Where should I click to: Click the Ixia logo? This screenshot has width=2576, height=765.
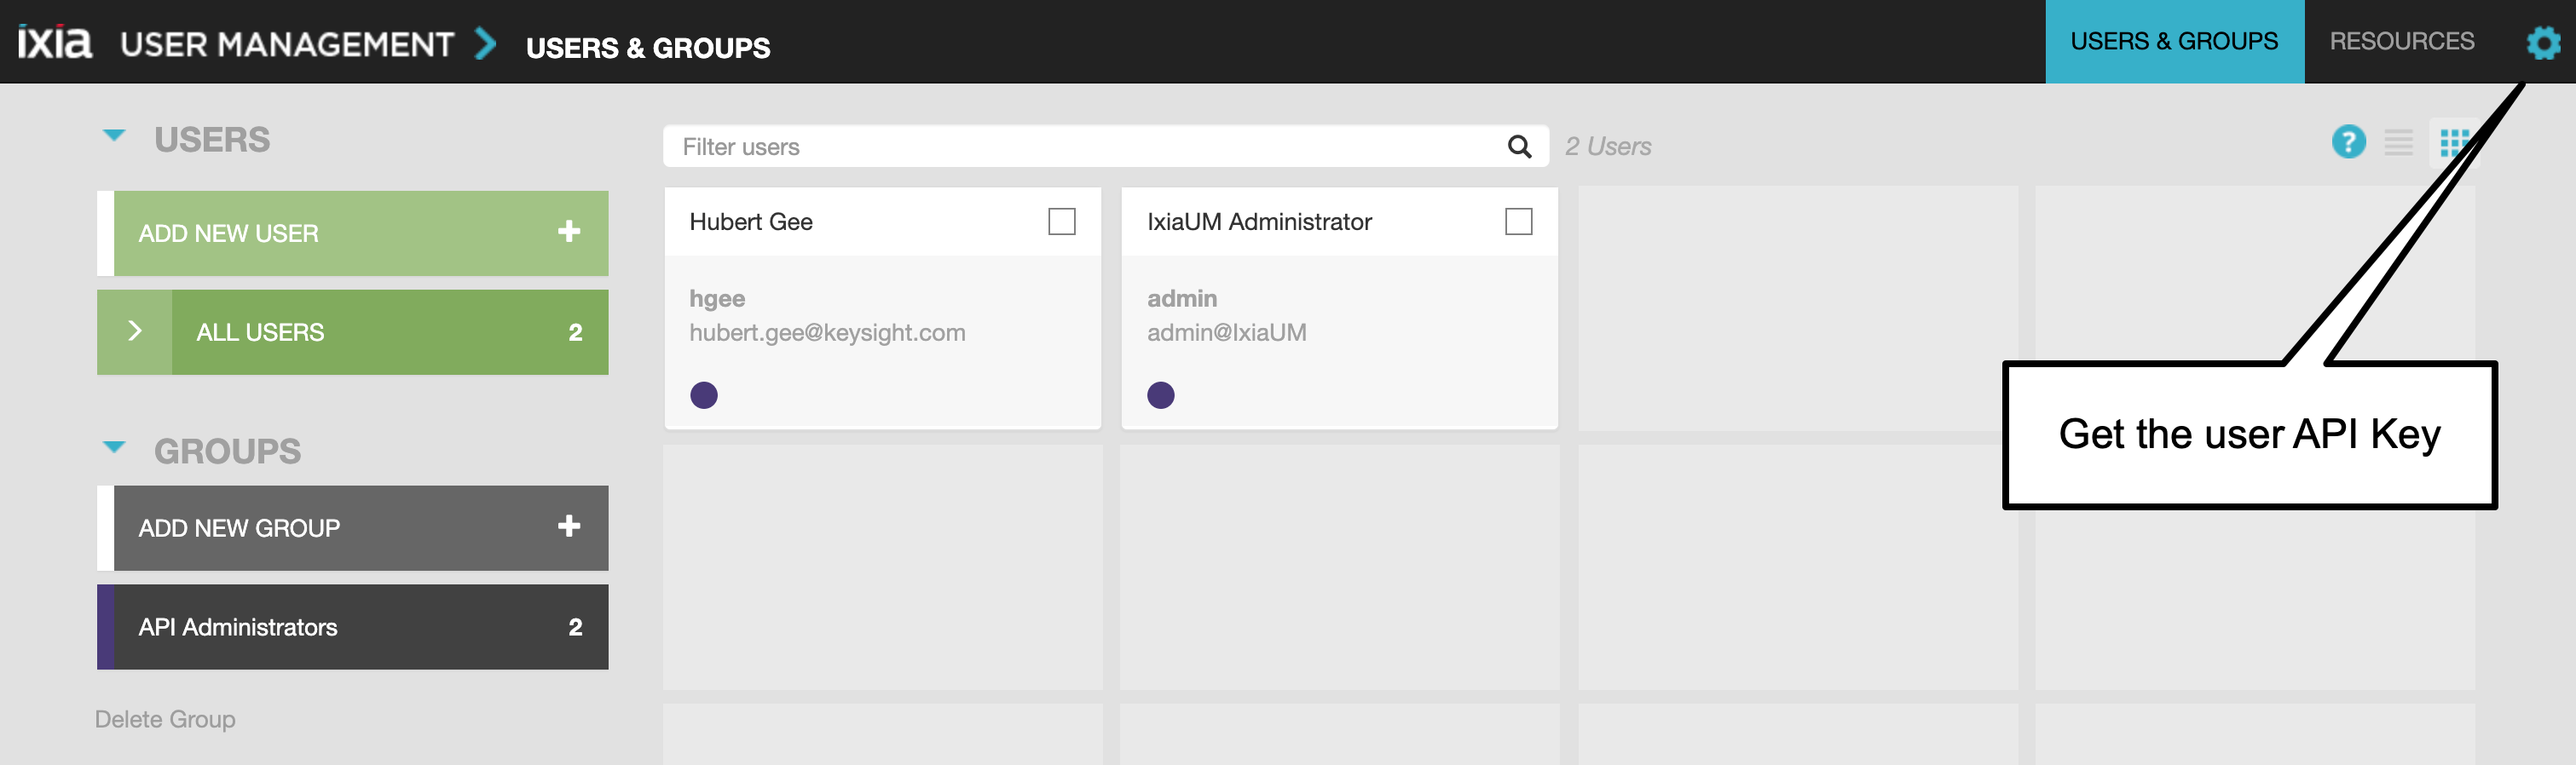point(55,42)
